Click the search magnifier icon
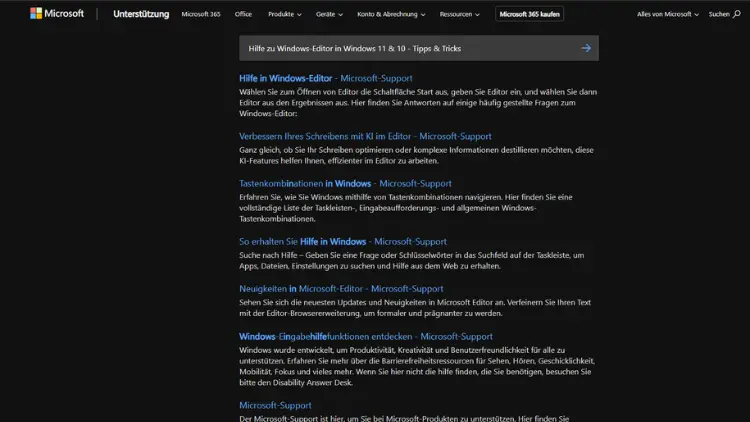This screenshot has height=422, width=750. click(737, 14)
